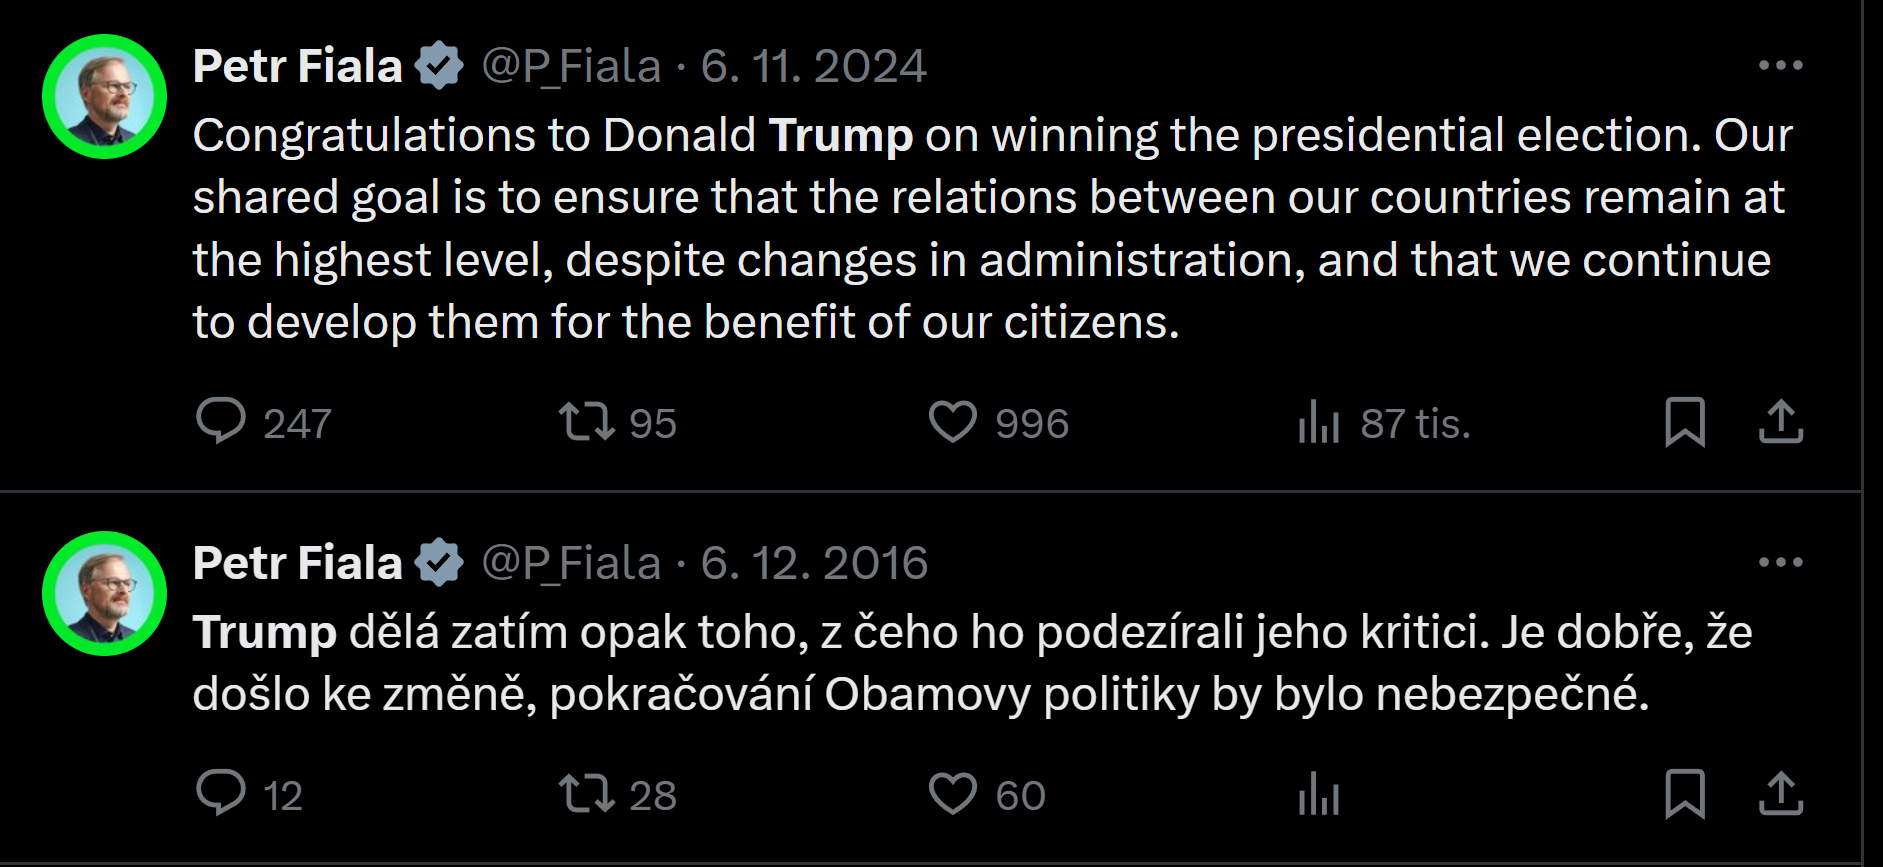The image size is (1883, 867).
Task: Click the @P_Fiala handle on the 2024 tweet
Action: tap(571, 67)
